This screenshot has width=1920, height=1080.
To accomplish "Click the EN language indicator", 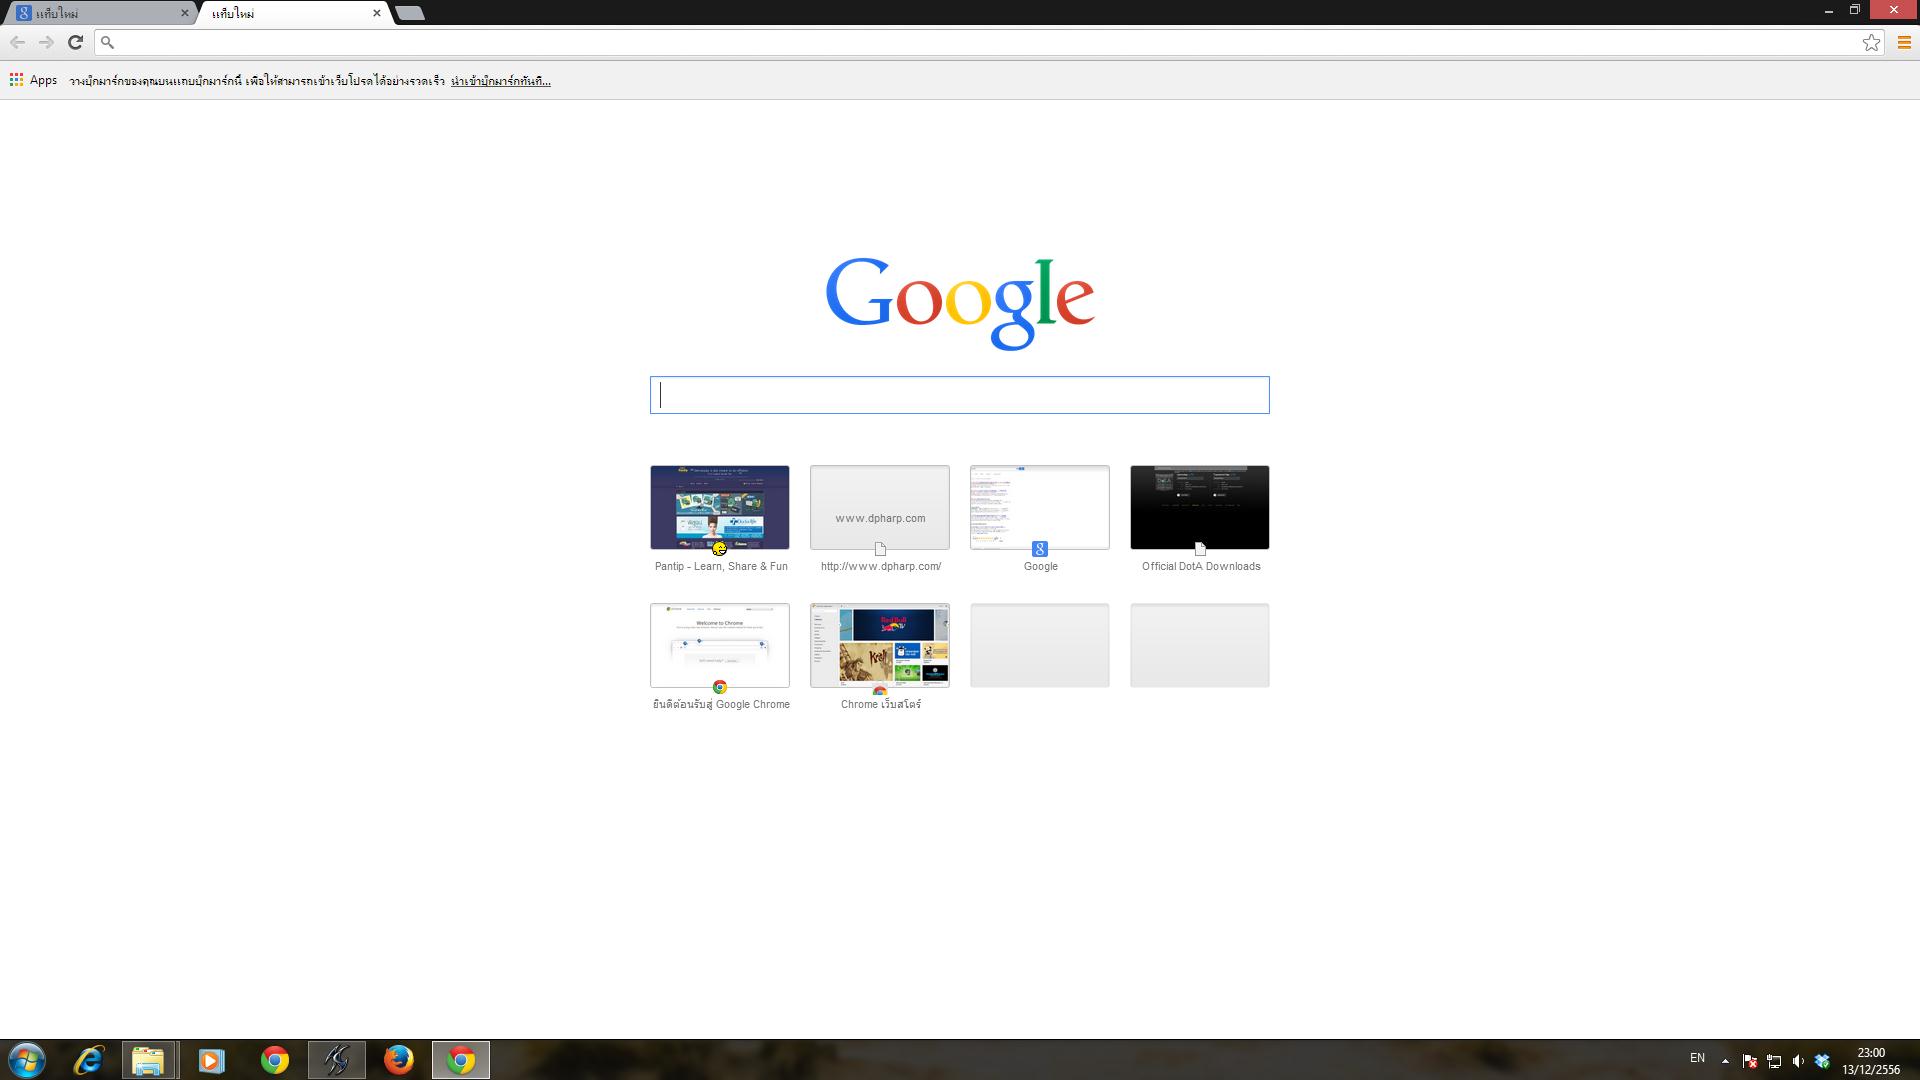I will tap(1697, 1058).
